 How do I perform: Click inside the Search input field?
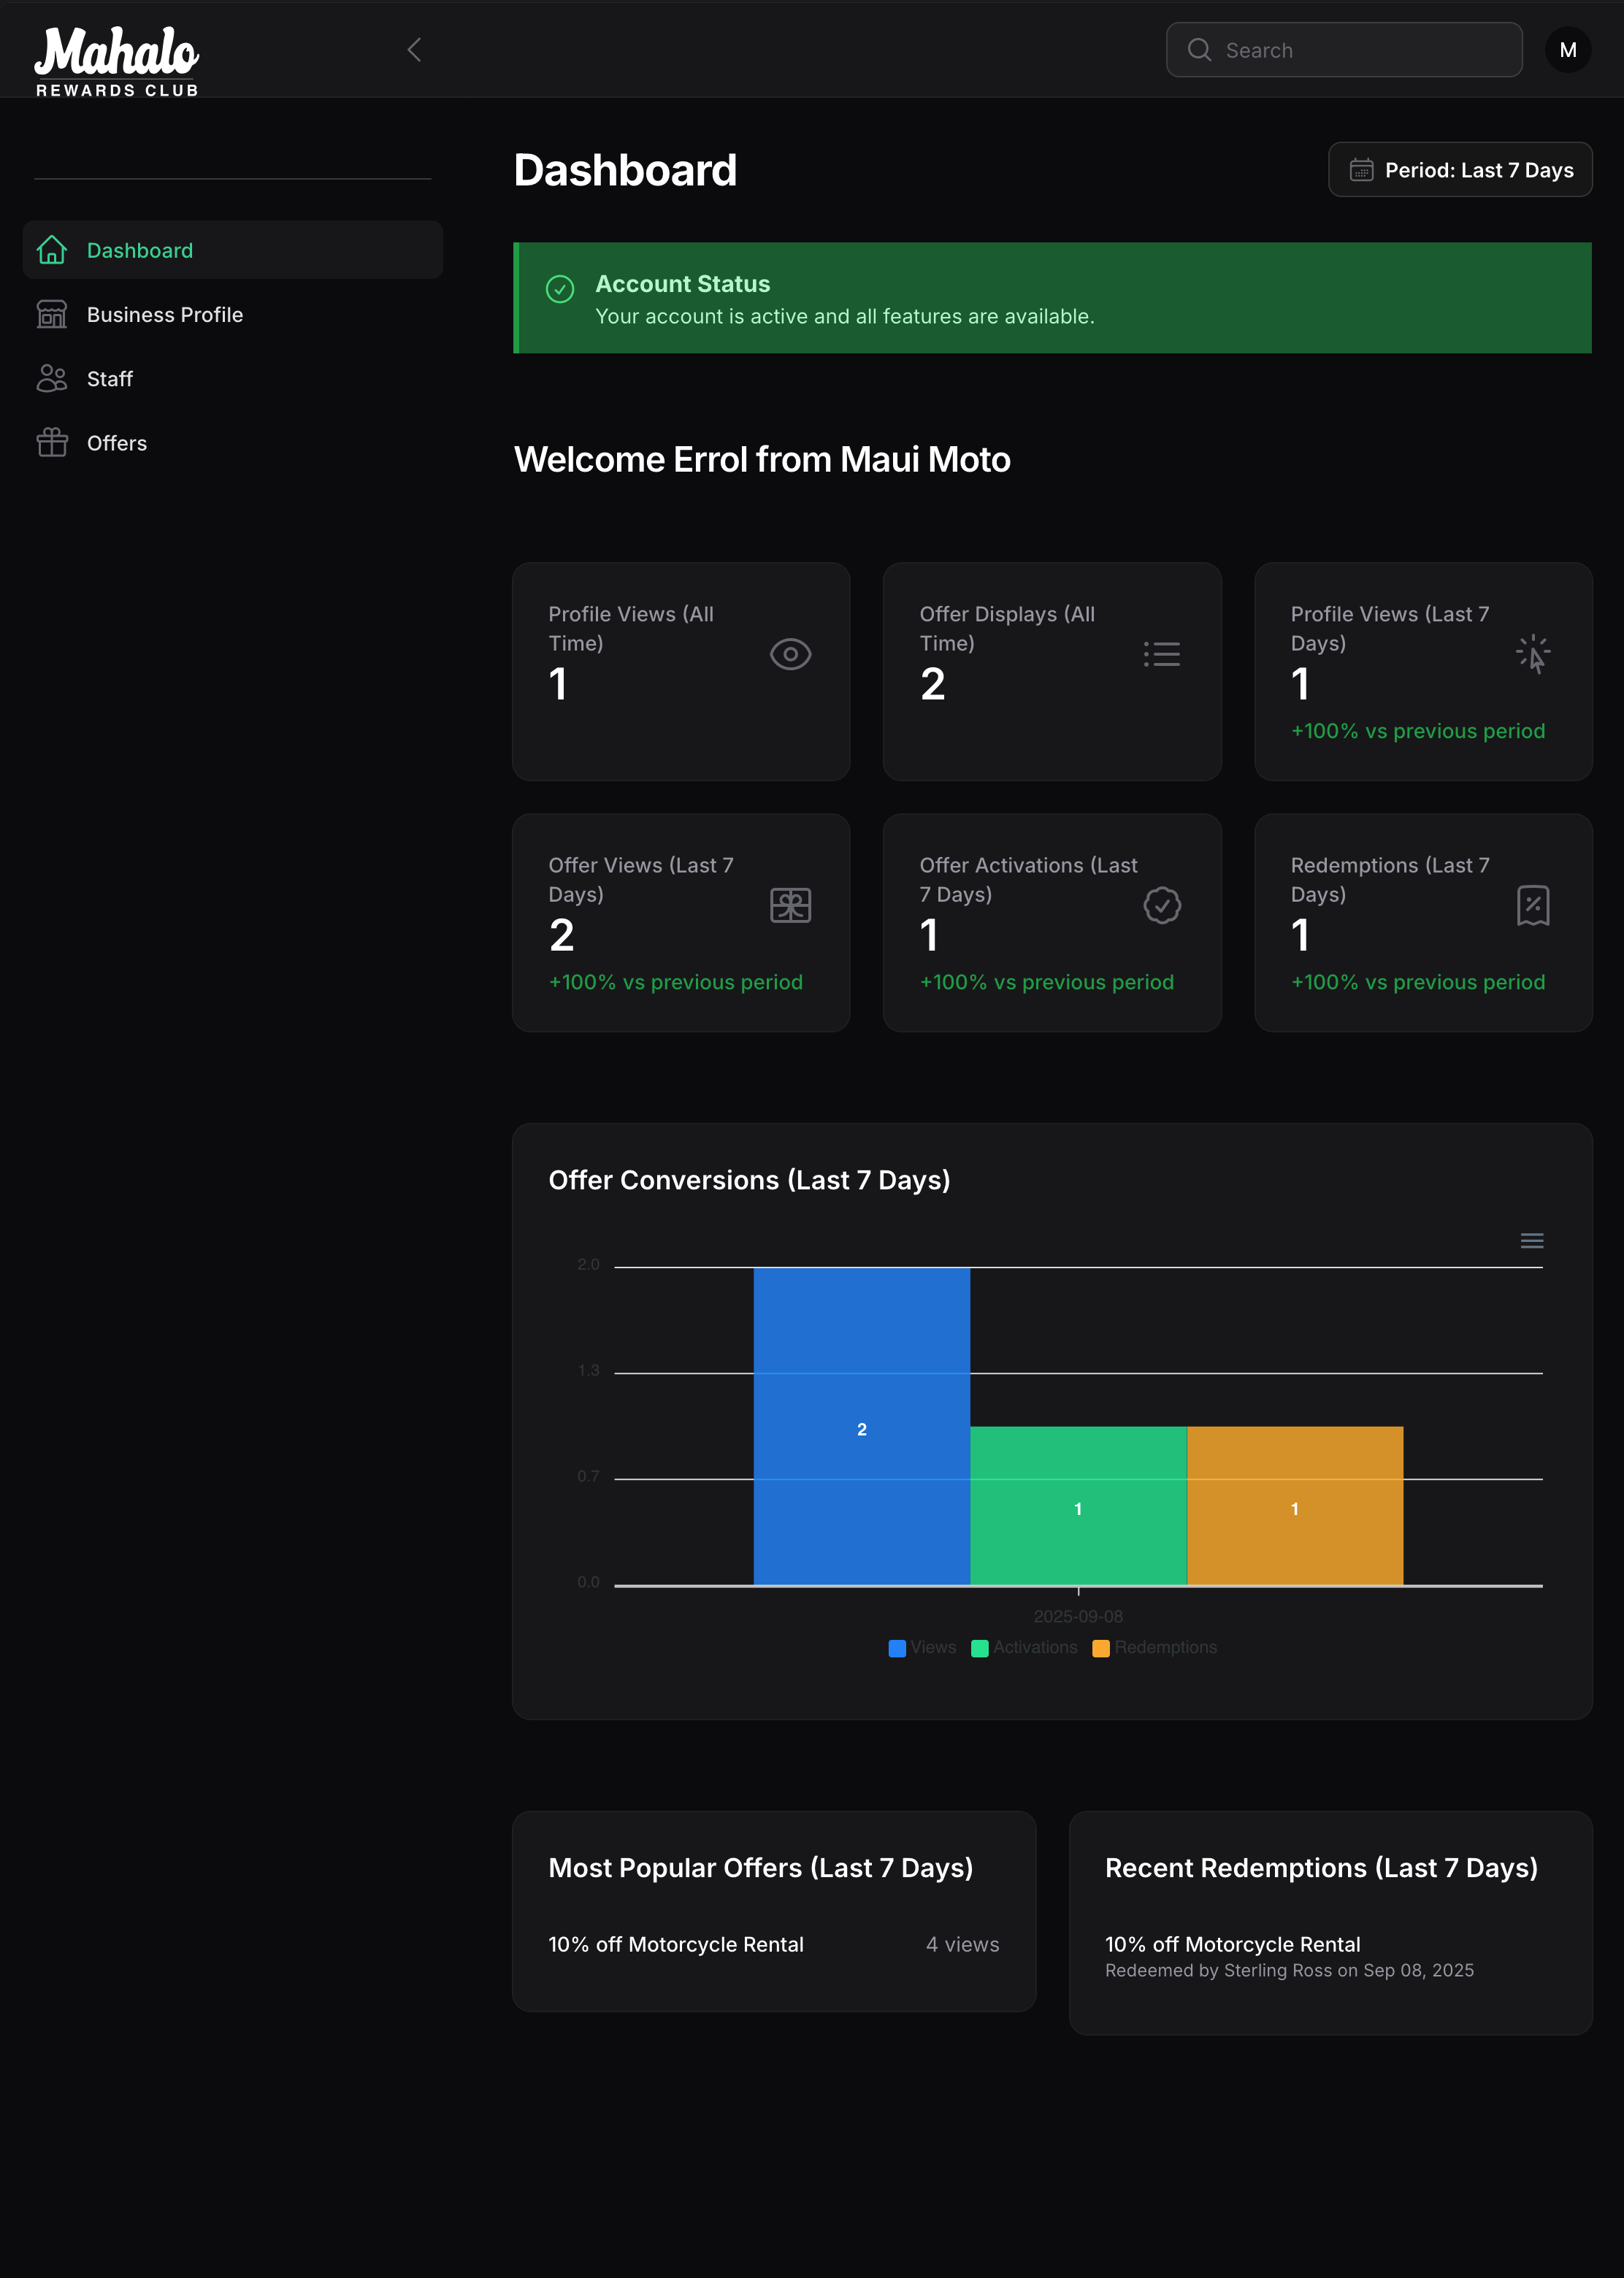click(x=1343, y=49)
